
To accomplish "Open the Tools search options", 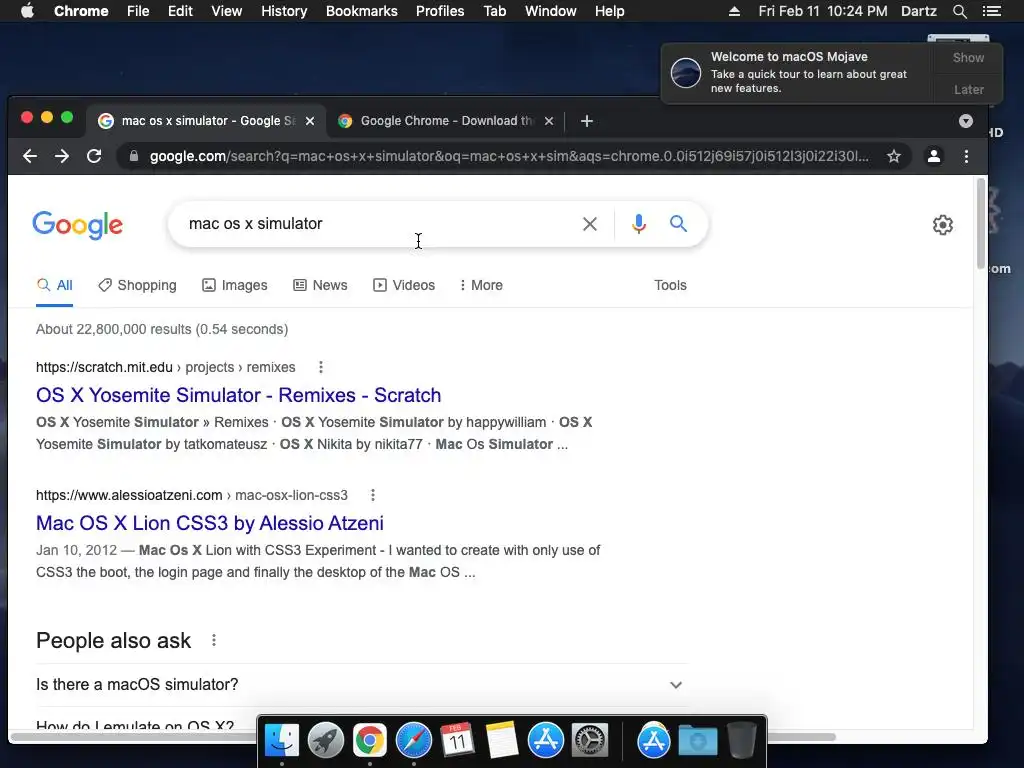I will pos(670,285).
